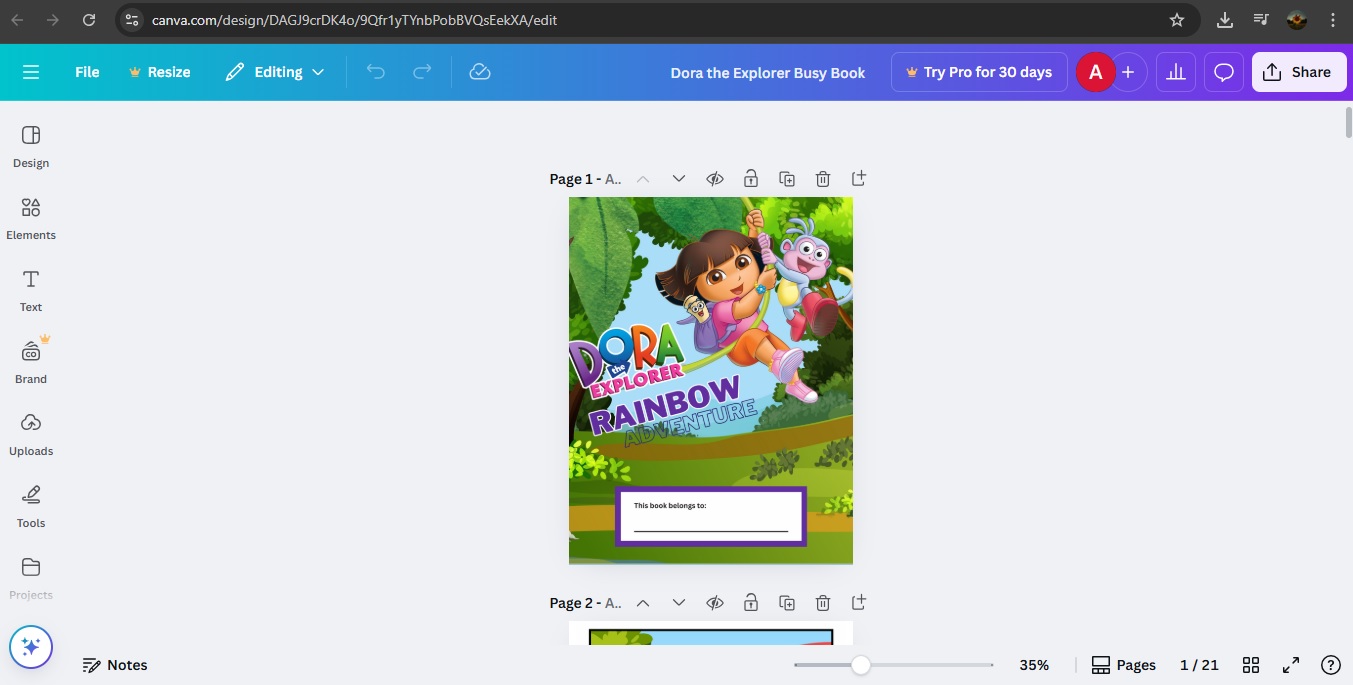This screenshot has height=685, width=1353.
Task: Delete Page 1 with trash icon
Action: click(x=822, y=179)
